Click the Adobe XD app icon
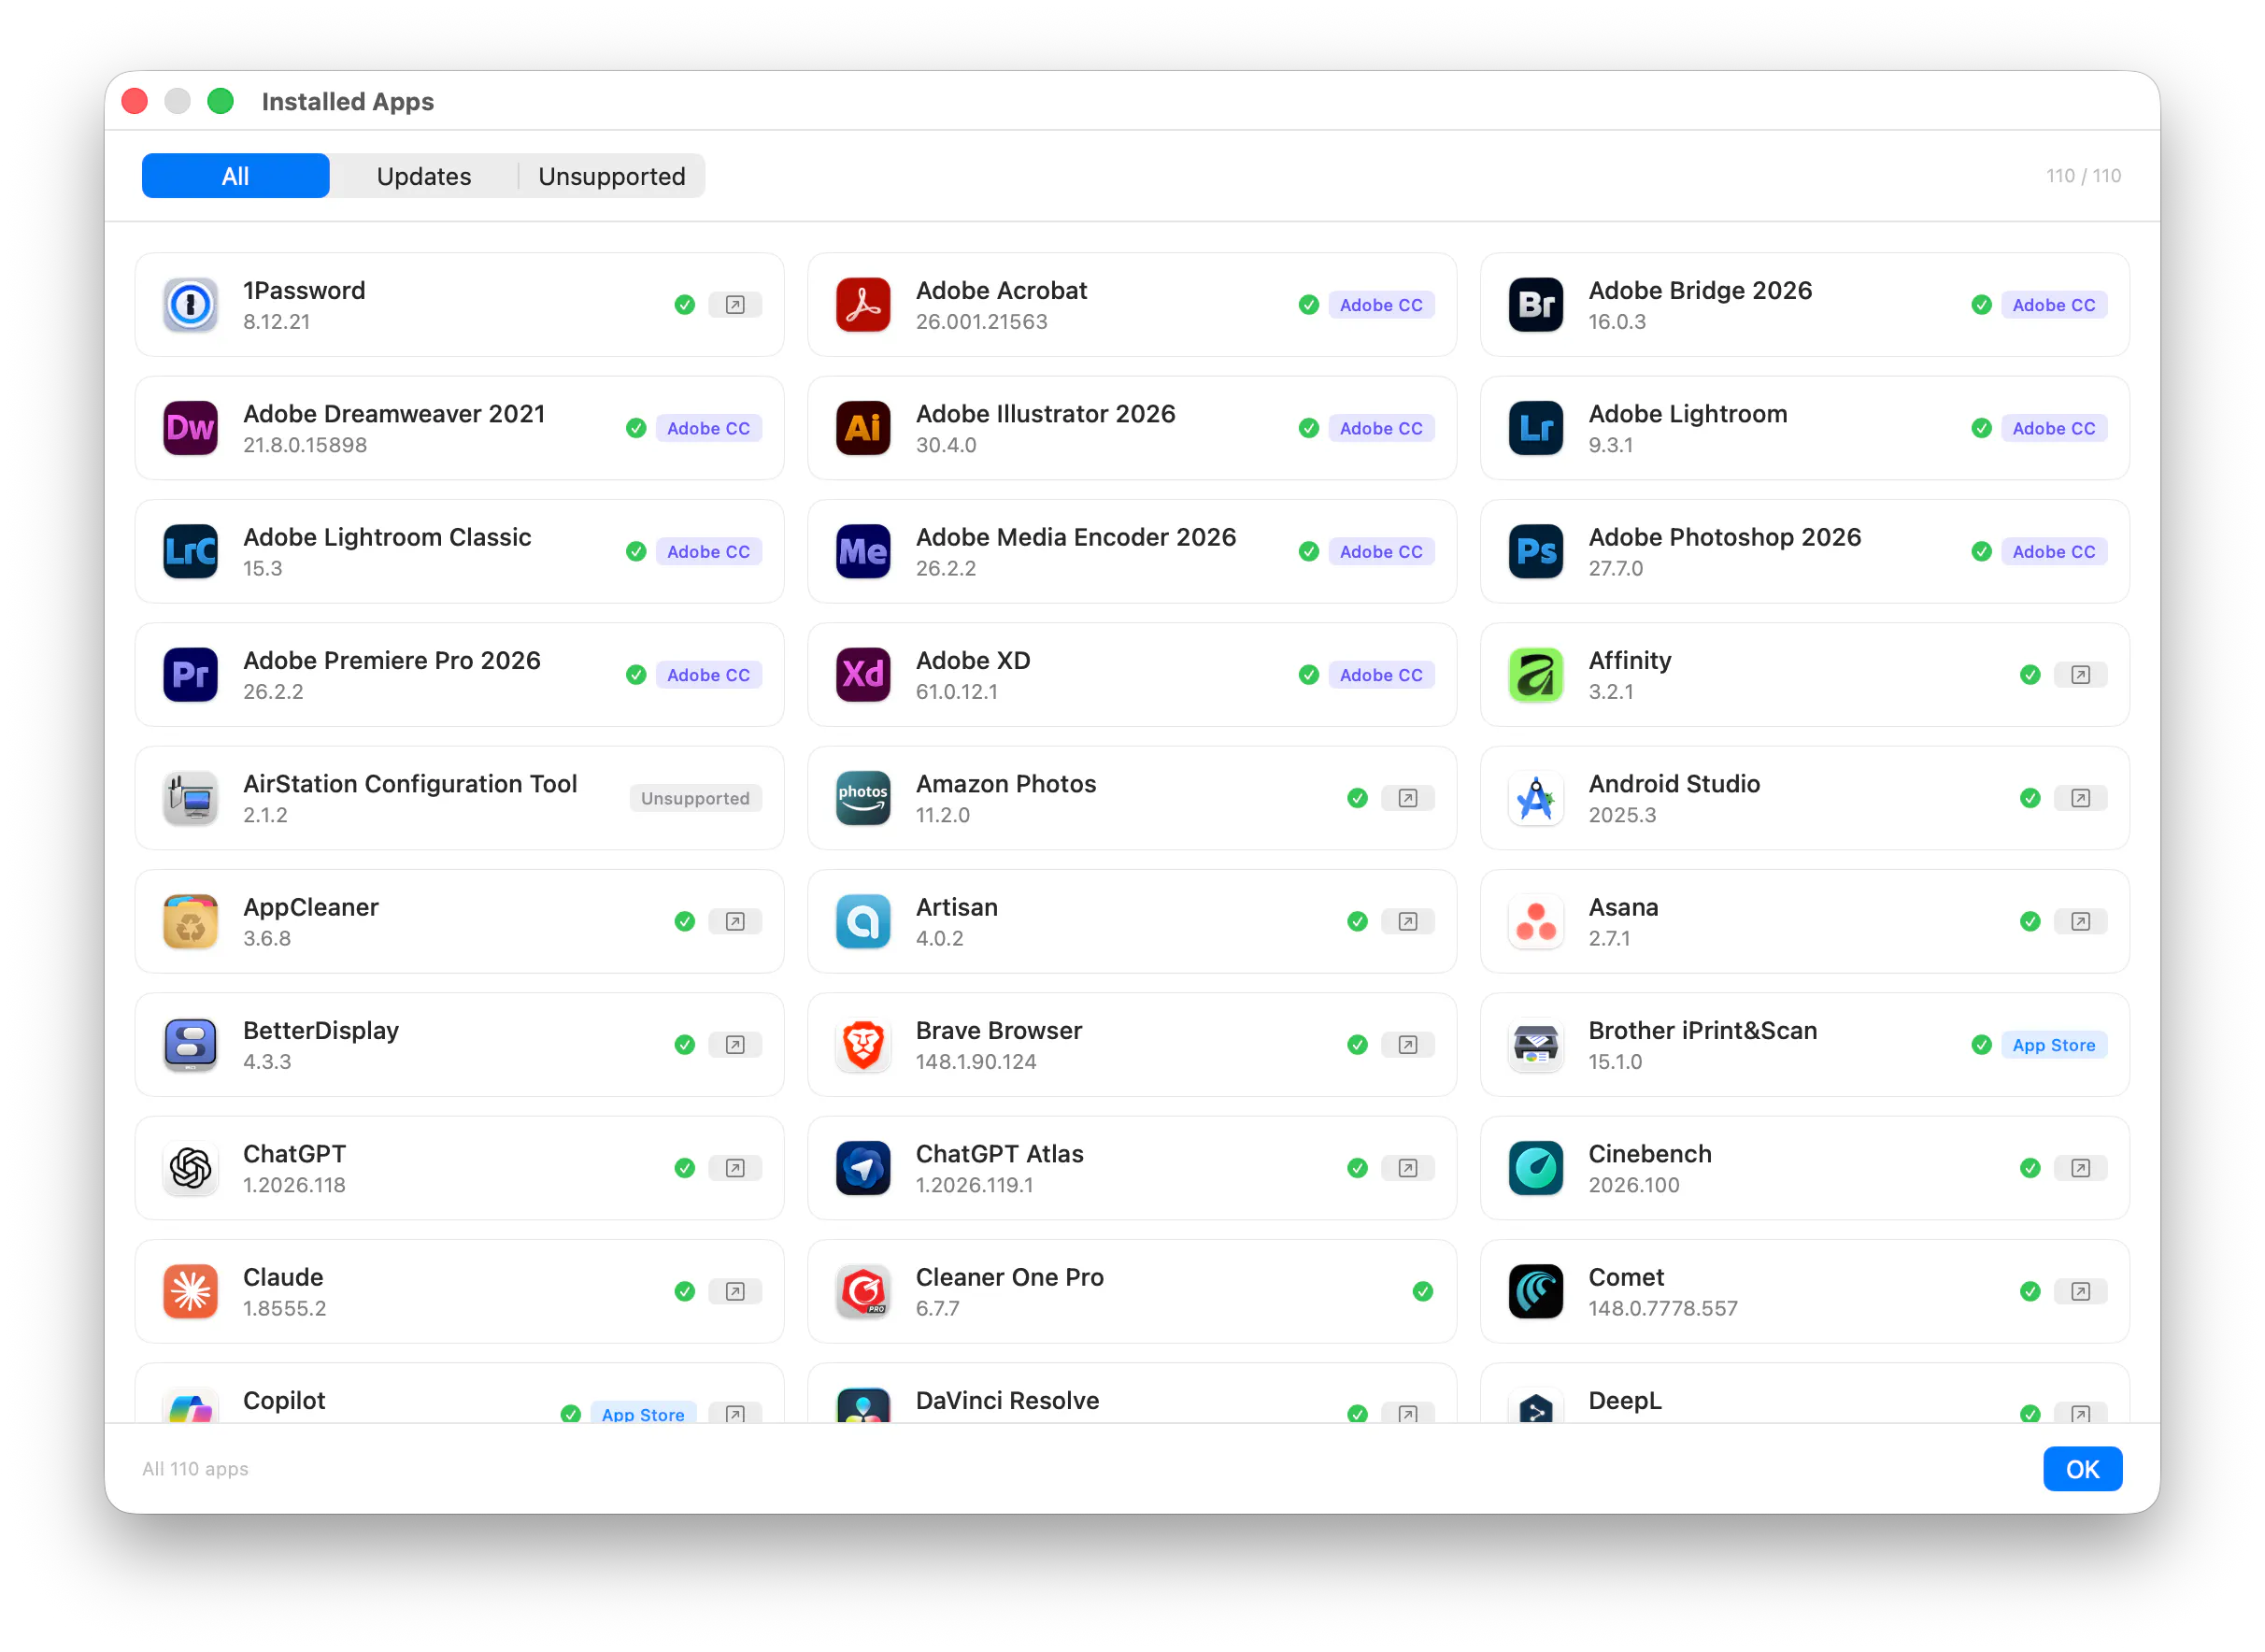The width and height of the screenshot is (2265, 1652). (863, 675)
